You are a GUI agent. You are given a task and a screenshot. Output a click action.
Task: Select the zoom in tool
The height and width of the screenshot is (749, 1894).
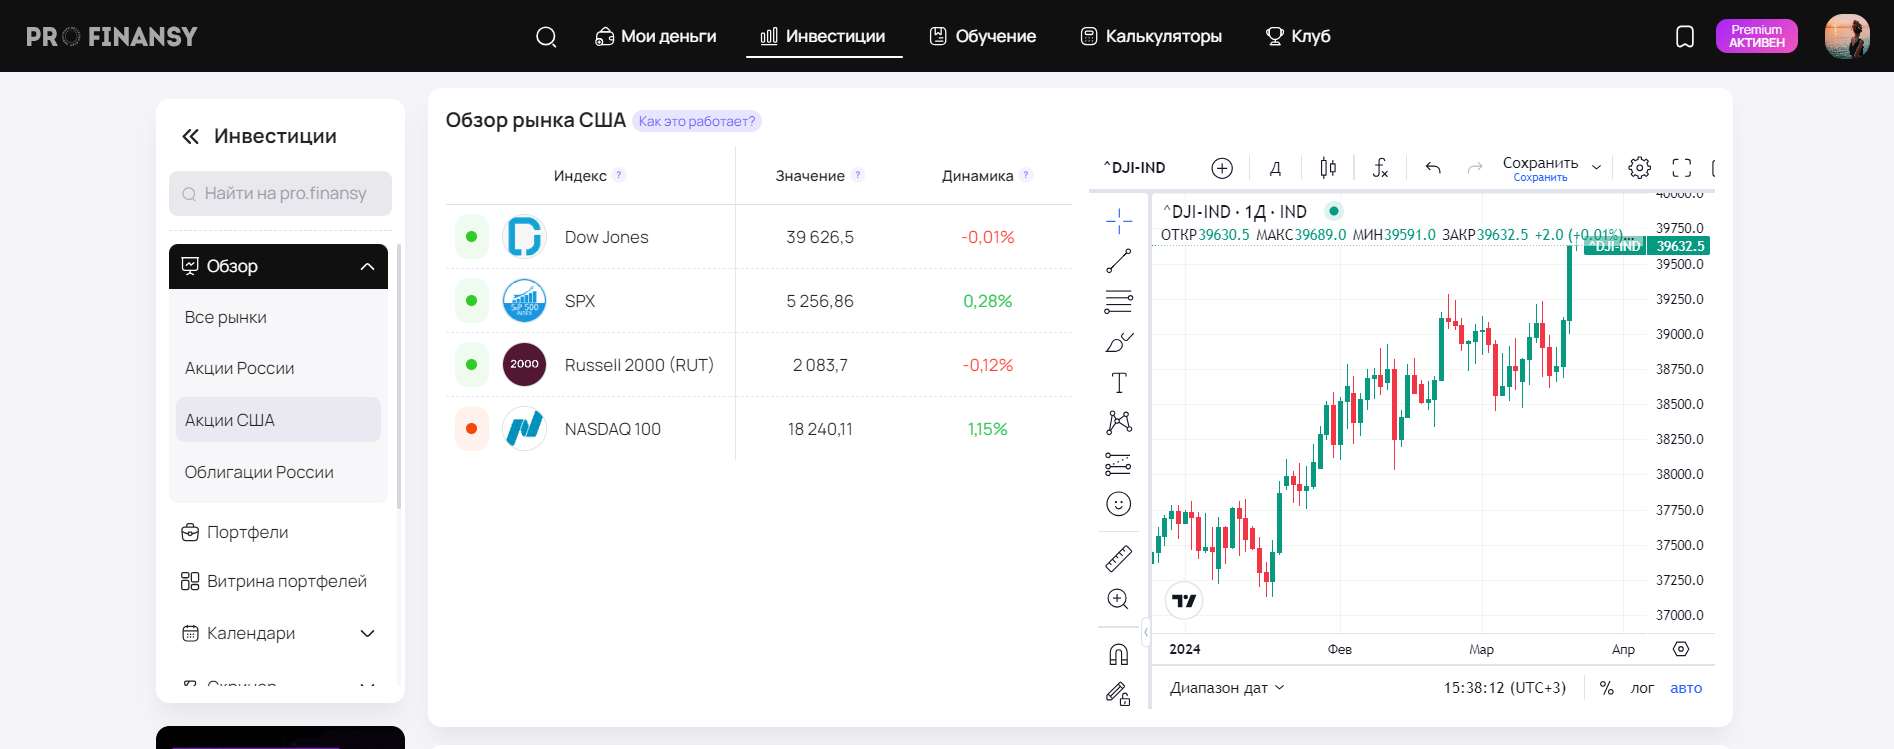pos(1119,599)
